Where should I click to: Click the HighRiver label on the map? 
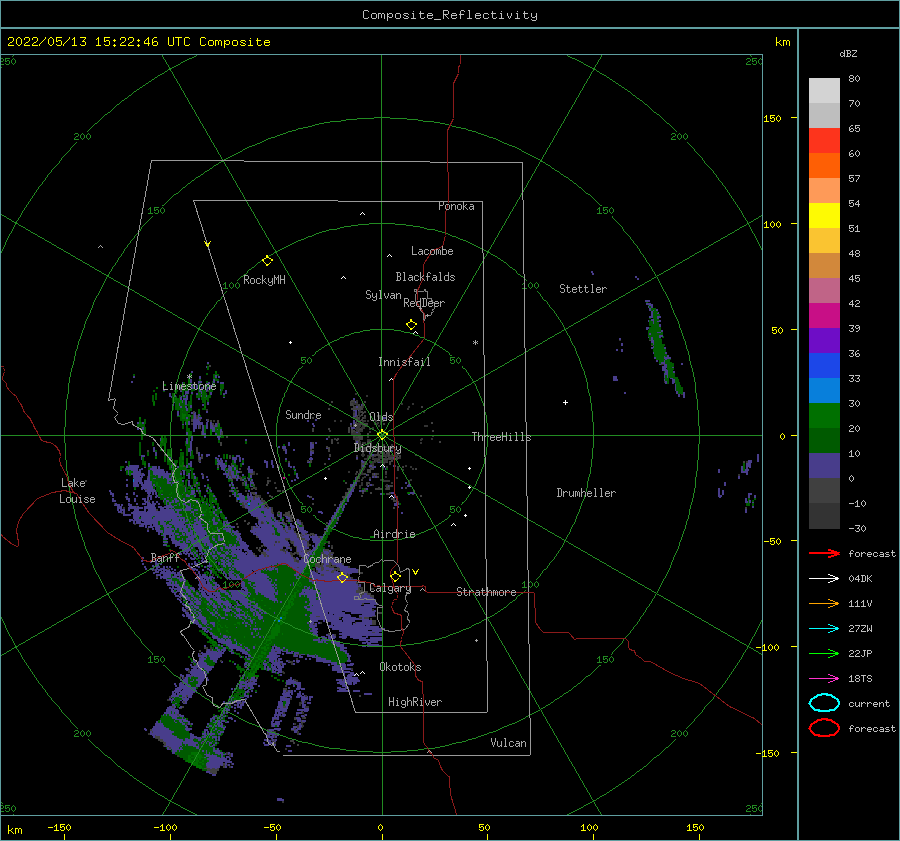pyautogui.click(x=415, y=702)
